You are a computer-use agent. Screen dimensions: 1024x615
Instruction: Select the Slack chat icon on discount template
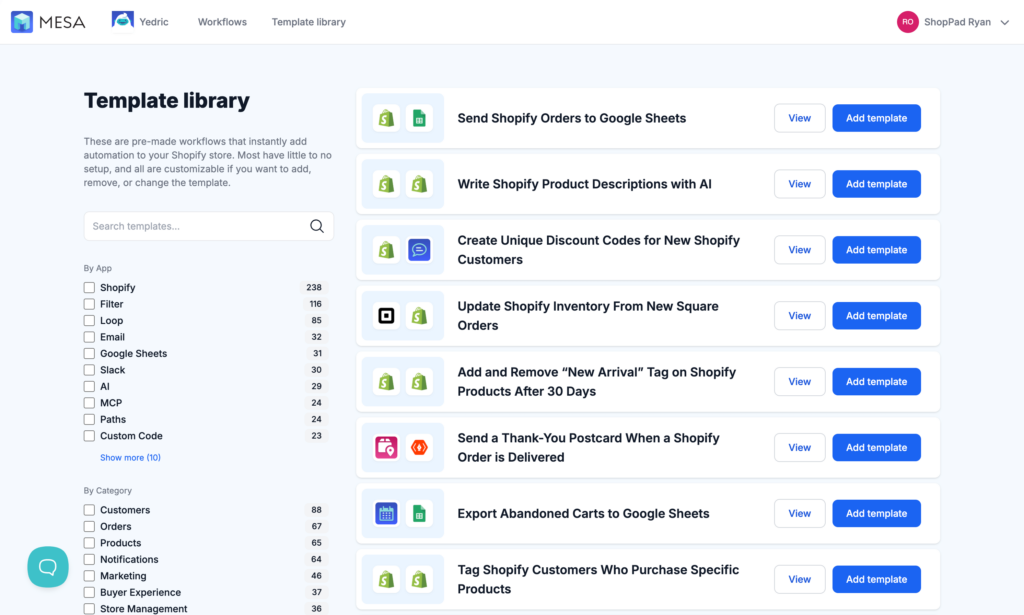[418, 249]
